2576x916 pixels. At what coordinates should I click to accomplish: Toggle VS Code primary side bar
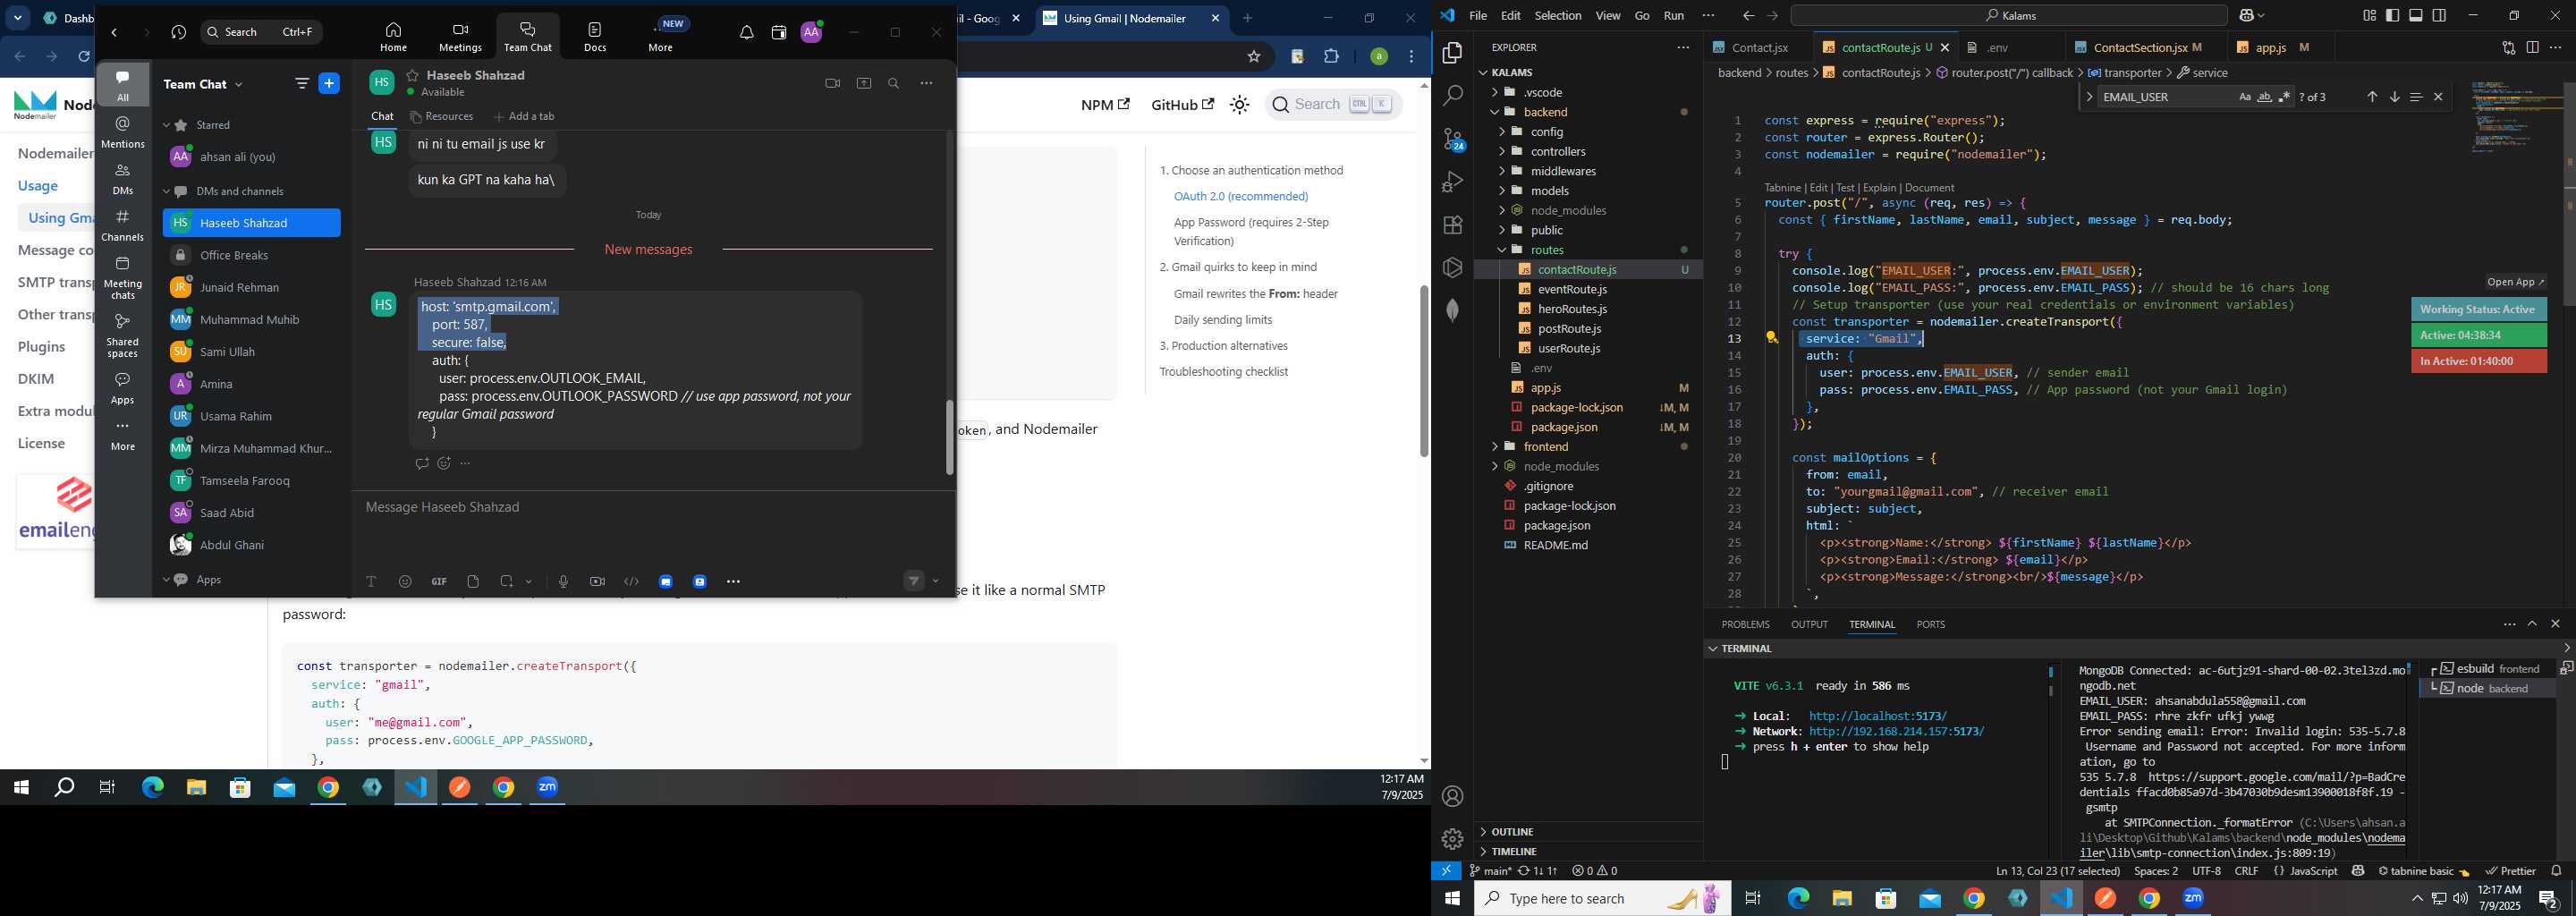2392,16
